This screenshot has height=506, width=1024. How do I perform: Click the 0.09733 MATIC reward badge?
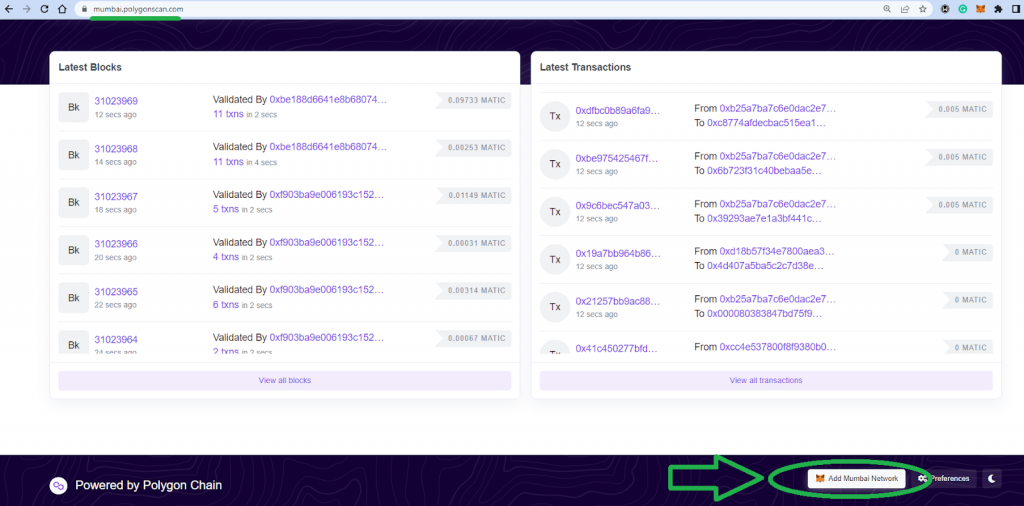[x=474, y=101]
